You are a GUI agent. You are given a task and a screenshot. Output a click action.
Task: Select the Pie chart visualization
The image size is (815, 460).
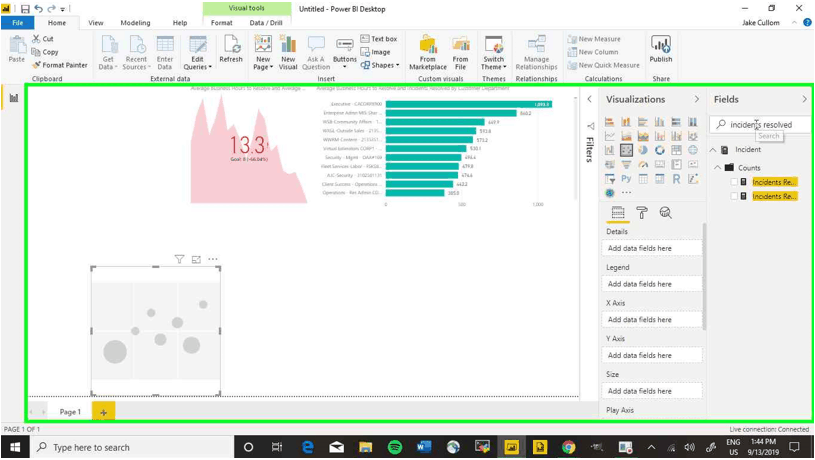[x=643, y=150]
